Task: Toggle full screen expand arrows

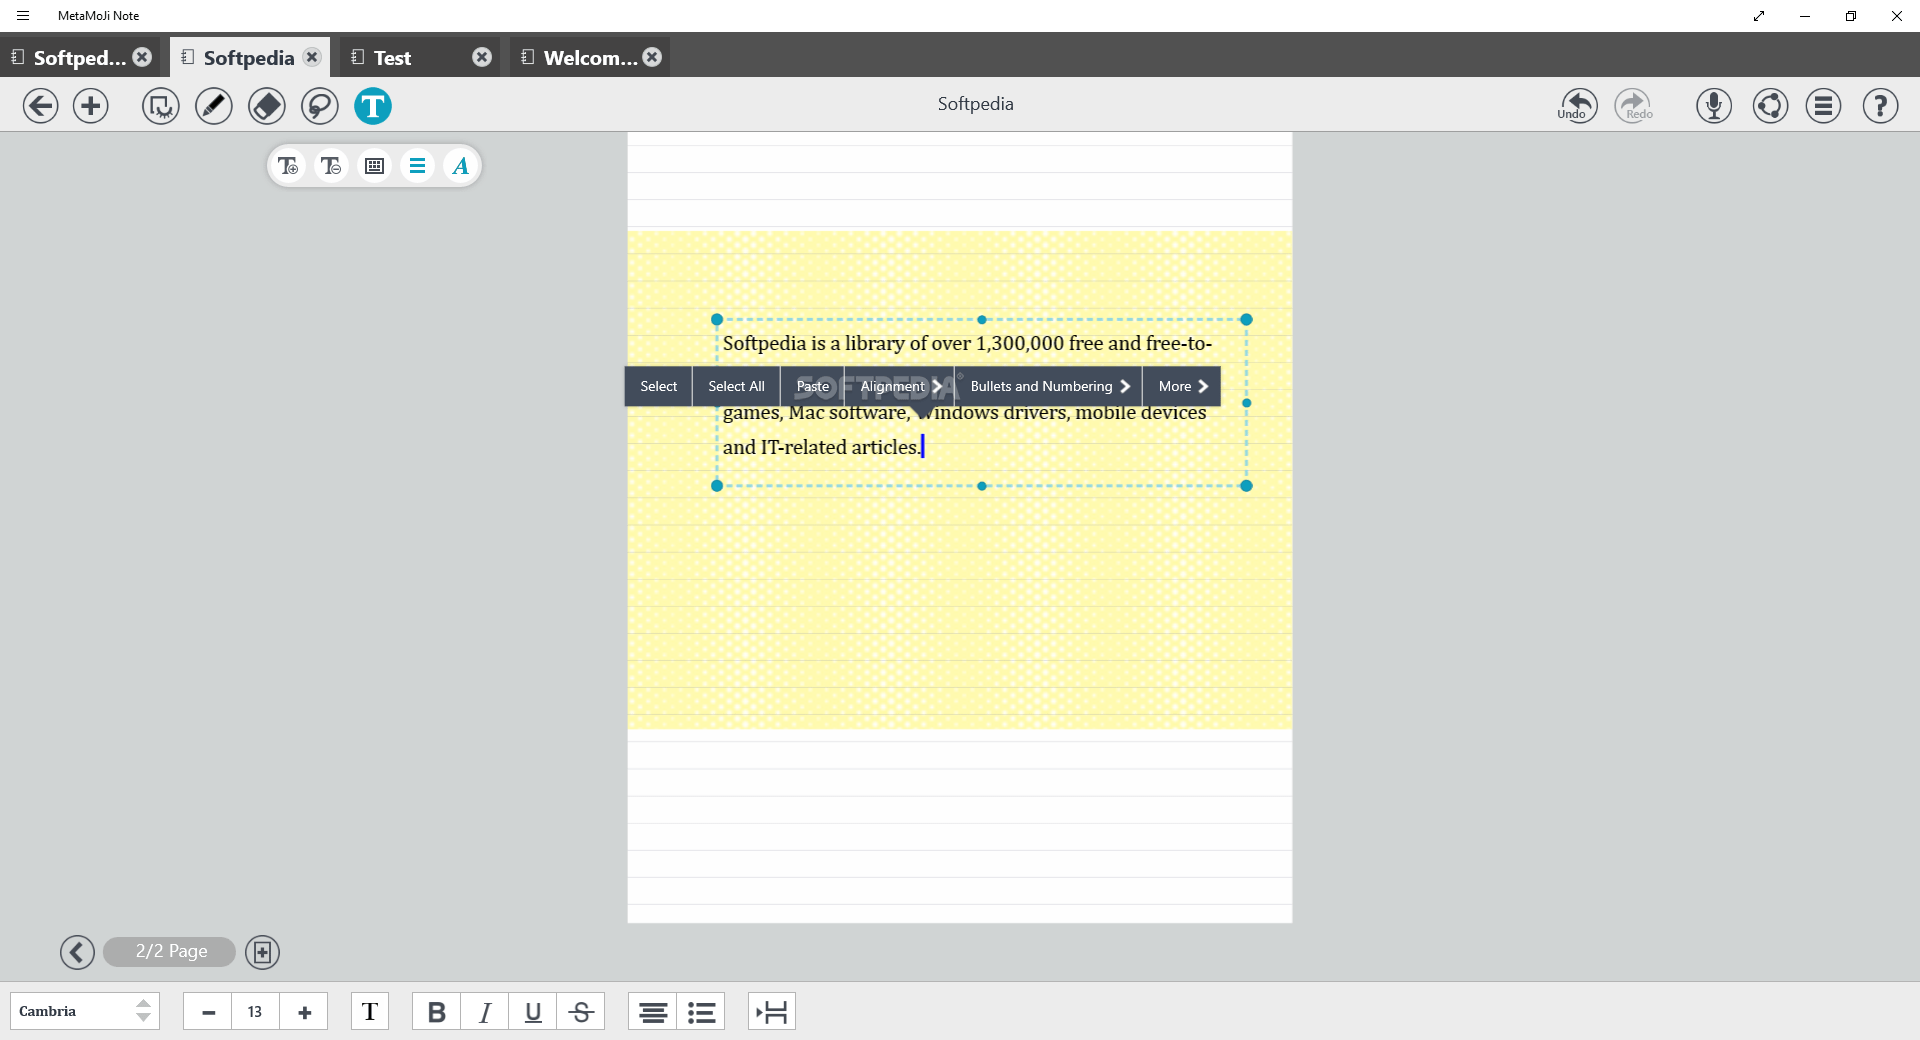Action: click(x=1759, y=16)
